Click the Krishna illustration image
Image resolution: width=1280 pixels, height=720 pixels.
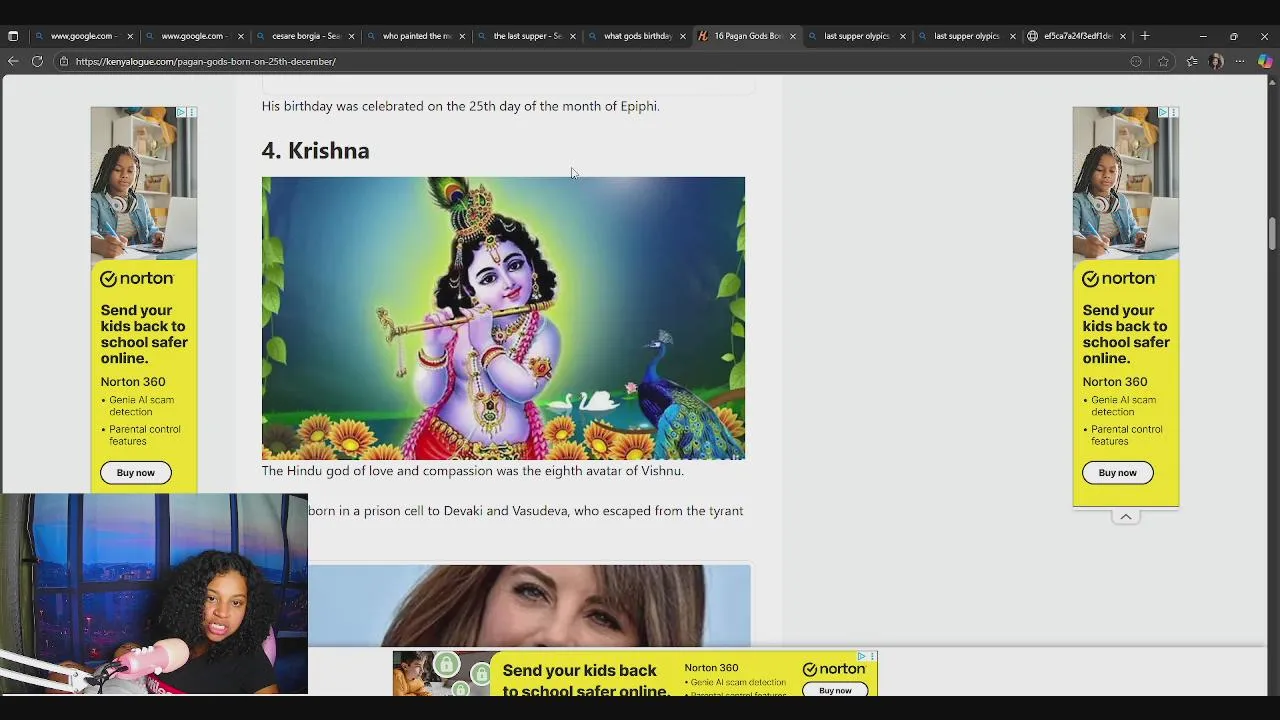click(503, 318)
